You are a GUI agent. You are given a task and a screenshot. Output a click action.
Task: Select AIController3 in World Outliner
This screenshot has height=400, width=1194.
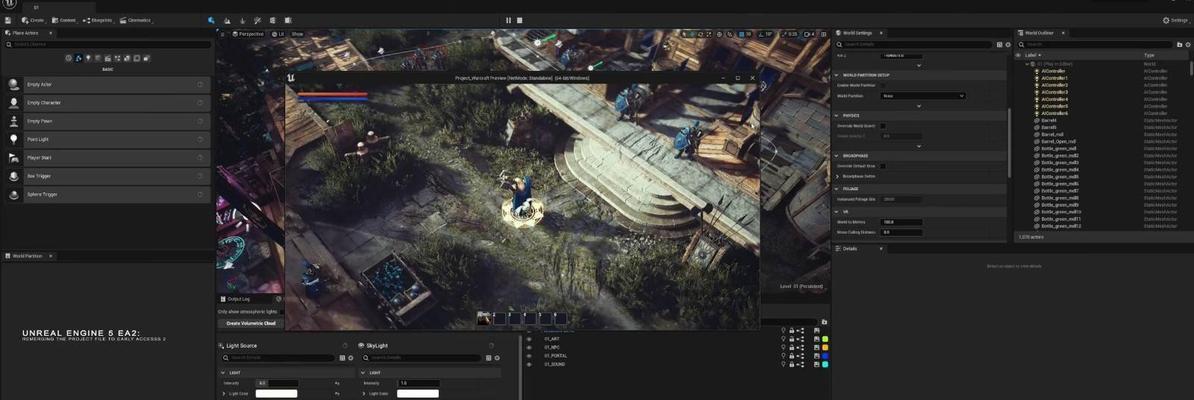[1055, 92]
